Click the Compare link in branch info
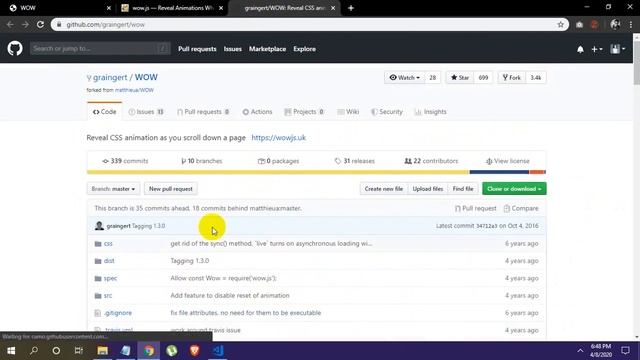The height and width of the screenshot is (360, 640). (521, 208)
